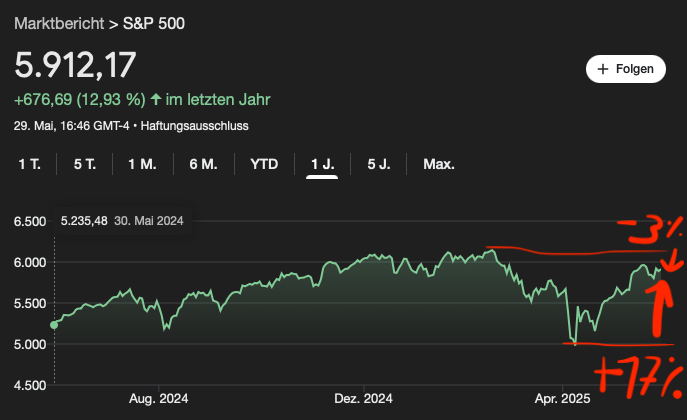Click the tooltip date 30. Mai 2024

149,221
